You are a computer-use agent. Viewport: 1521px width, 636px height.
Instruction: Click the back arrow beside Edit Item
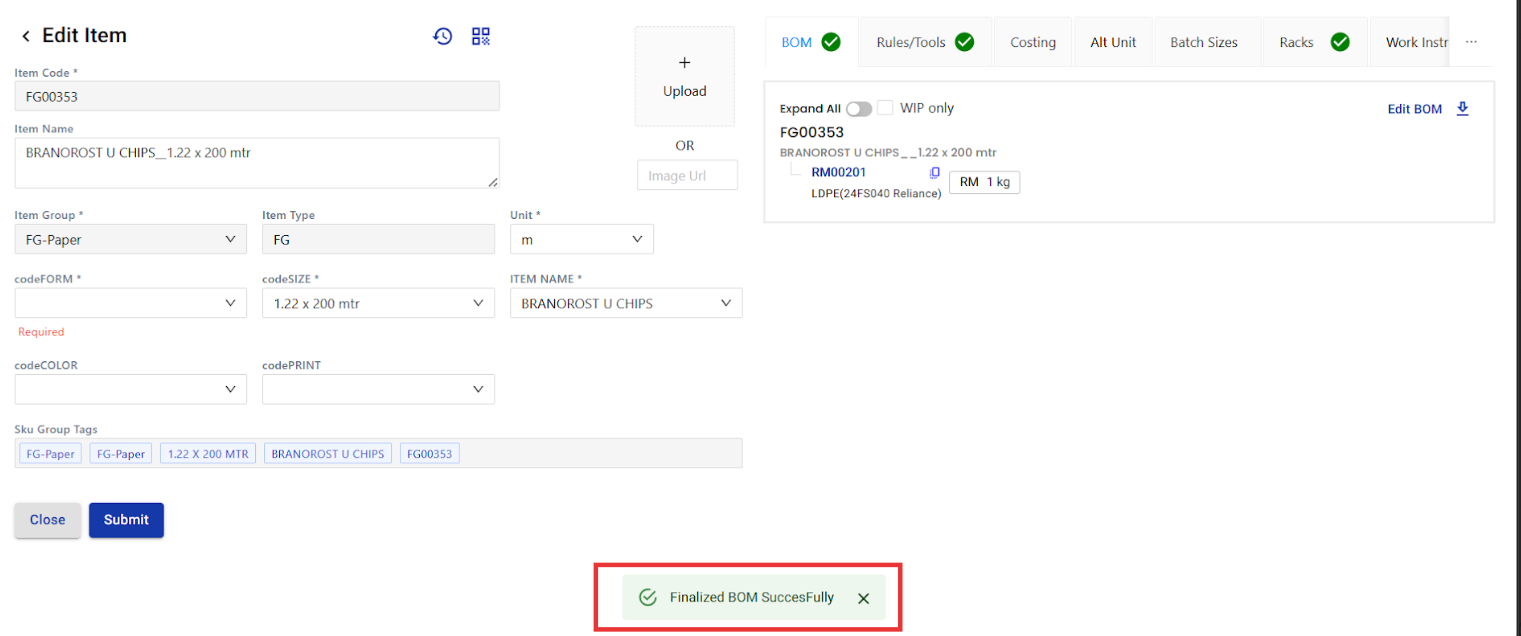point(26,36)
